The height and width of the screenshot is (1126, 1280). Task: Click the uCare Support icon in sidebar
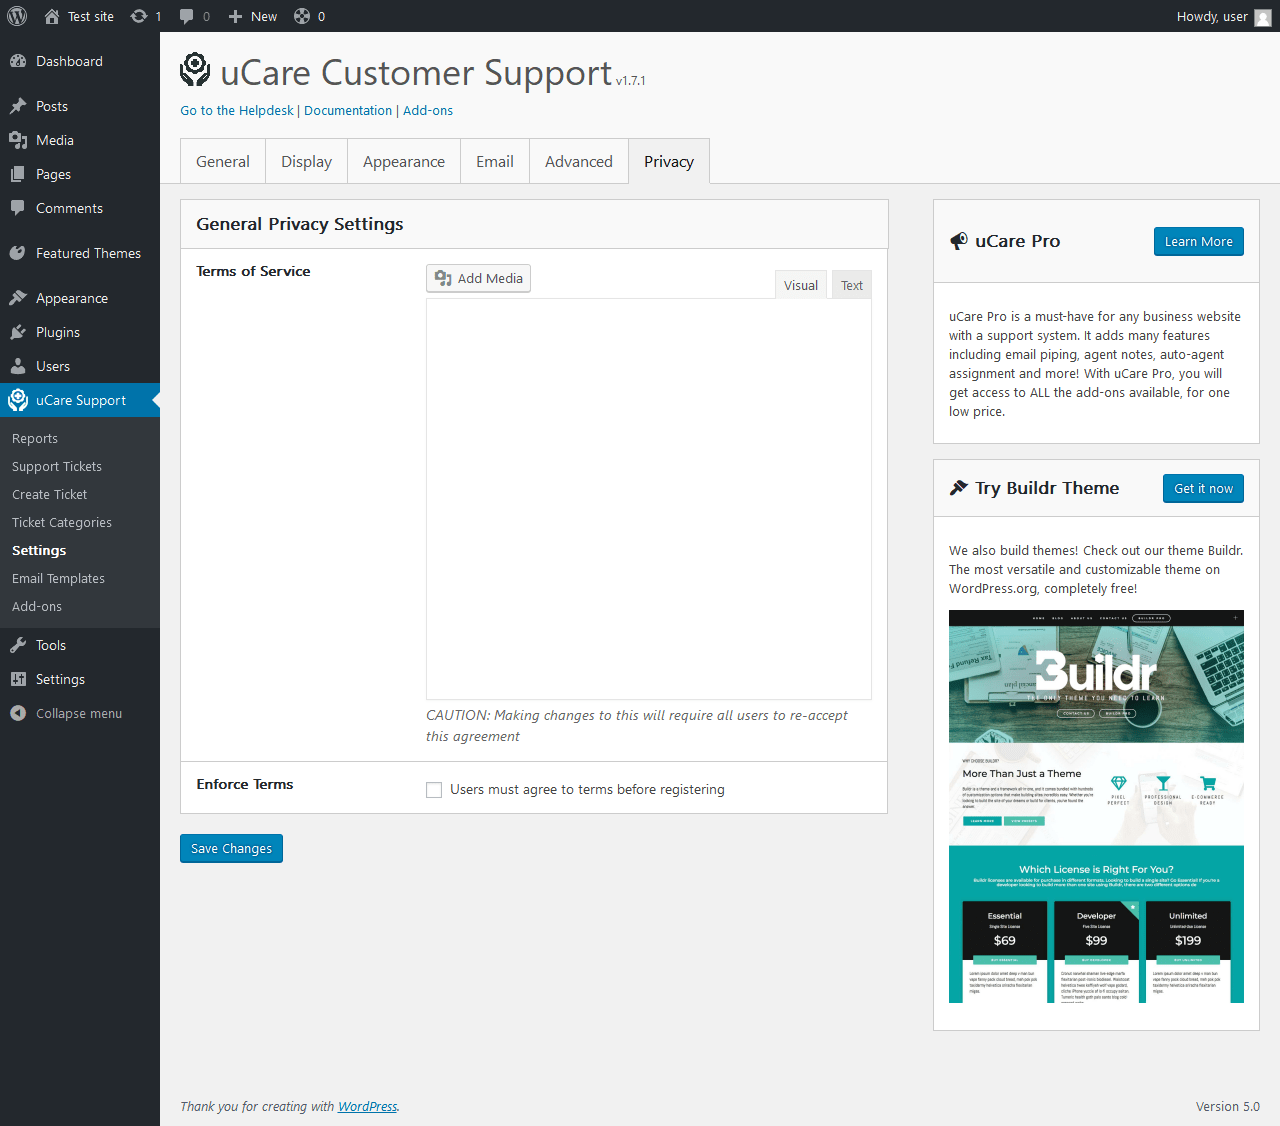(x=18, y=400)
